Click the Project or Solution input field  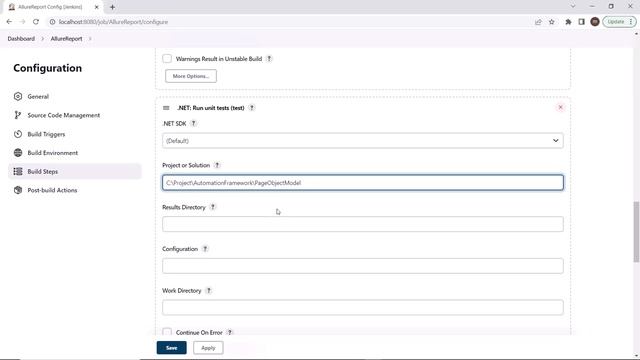(363, 182)
